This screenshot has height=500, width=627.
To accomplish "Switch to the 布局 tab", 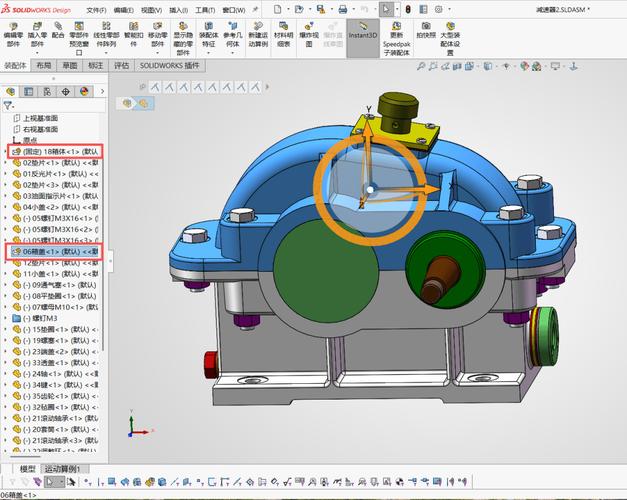I will 44,66.
